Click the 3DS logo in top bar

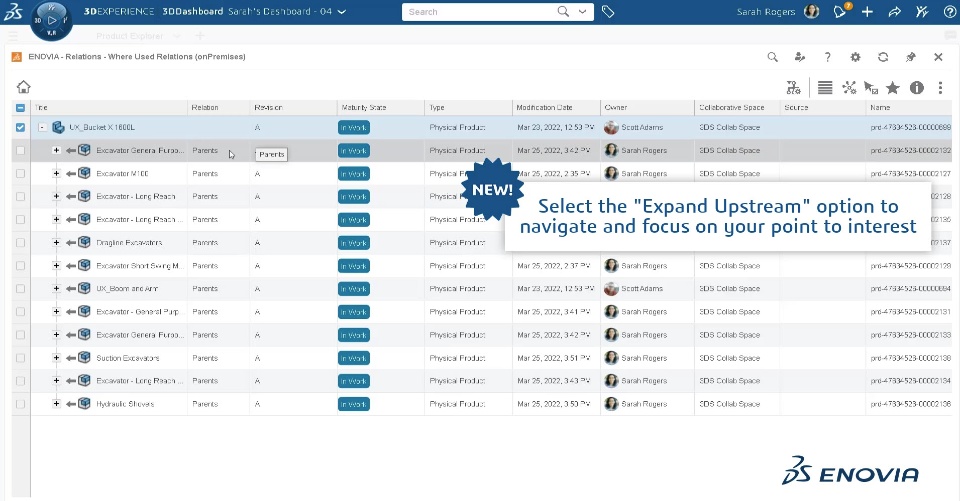coord(13,12)
